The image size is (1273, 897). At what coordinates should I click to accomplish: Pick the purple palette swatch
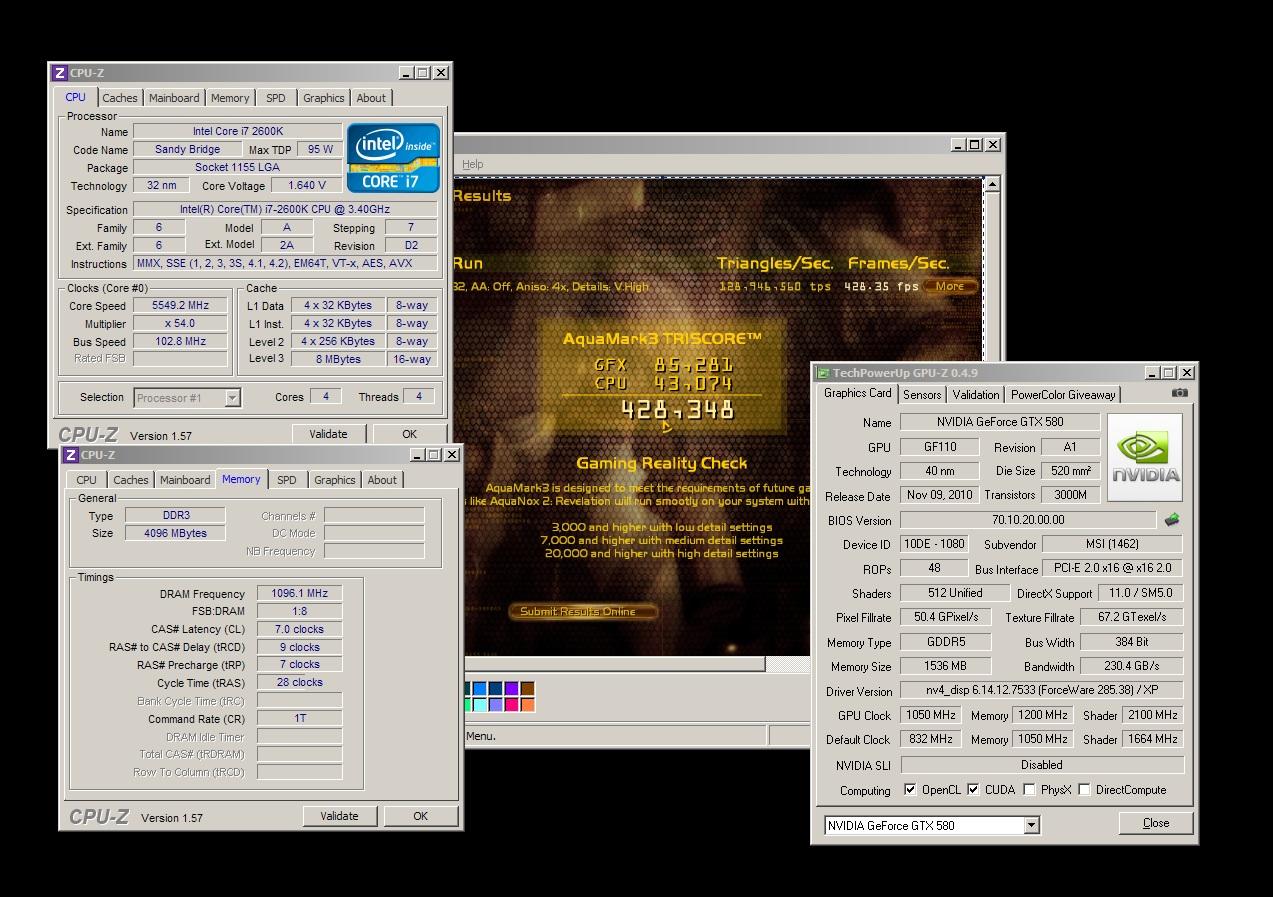click(x=512, y=689)
